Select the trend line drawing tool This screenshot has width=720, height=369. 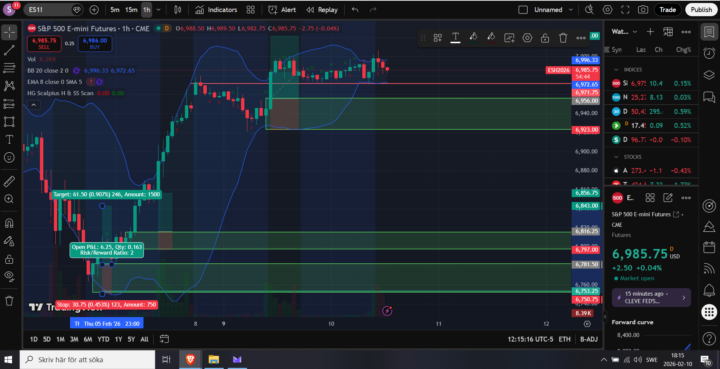(9, 50)
